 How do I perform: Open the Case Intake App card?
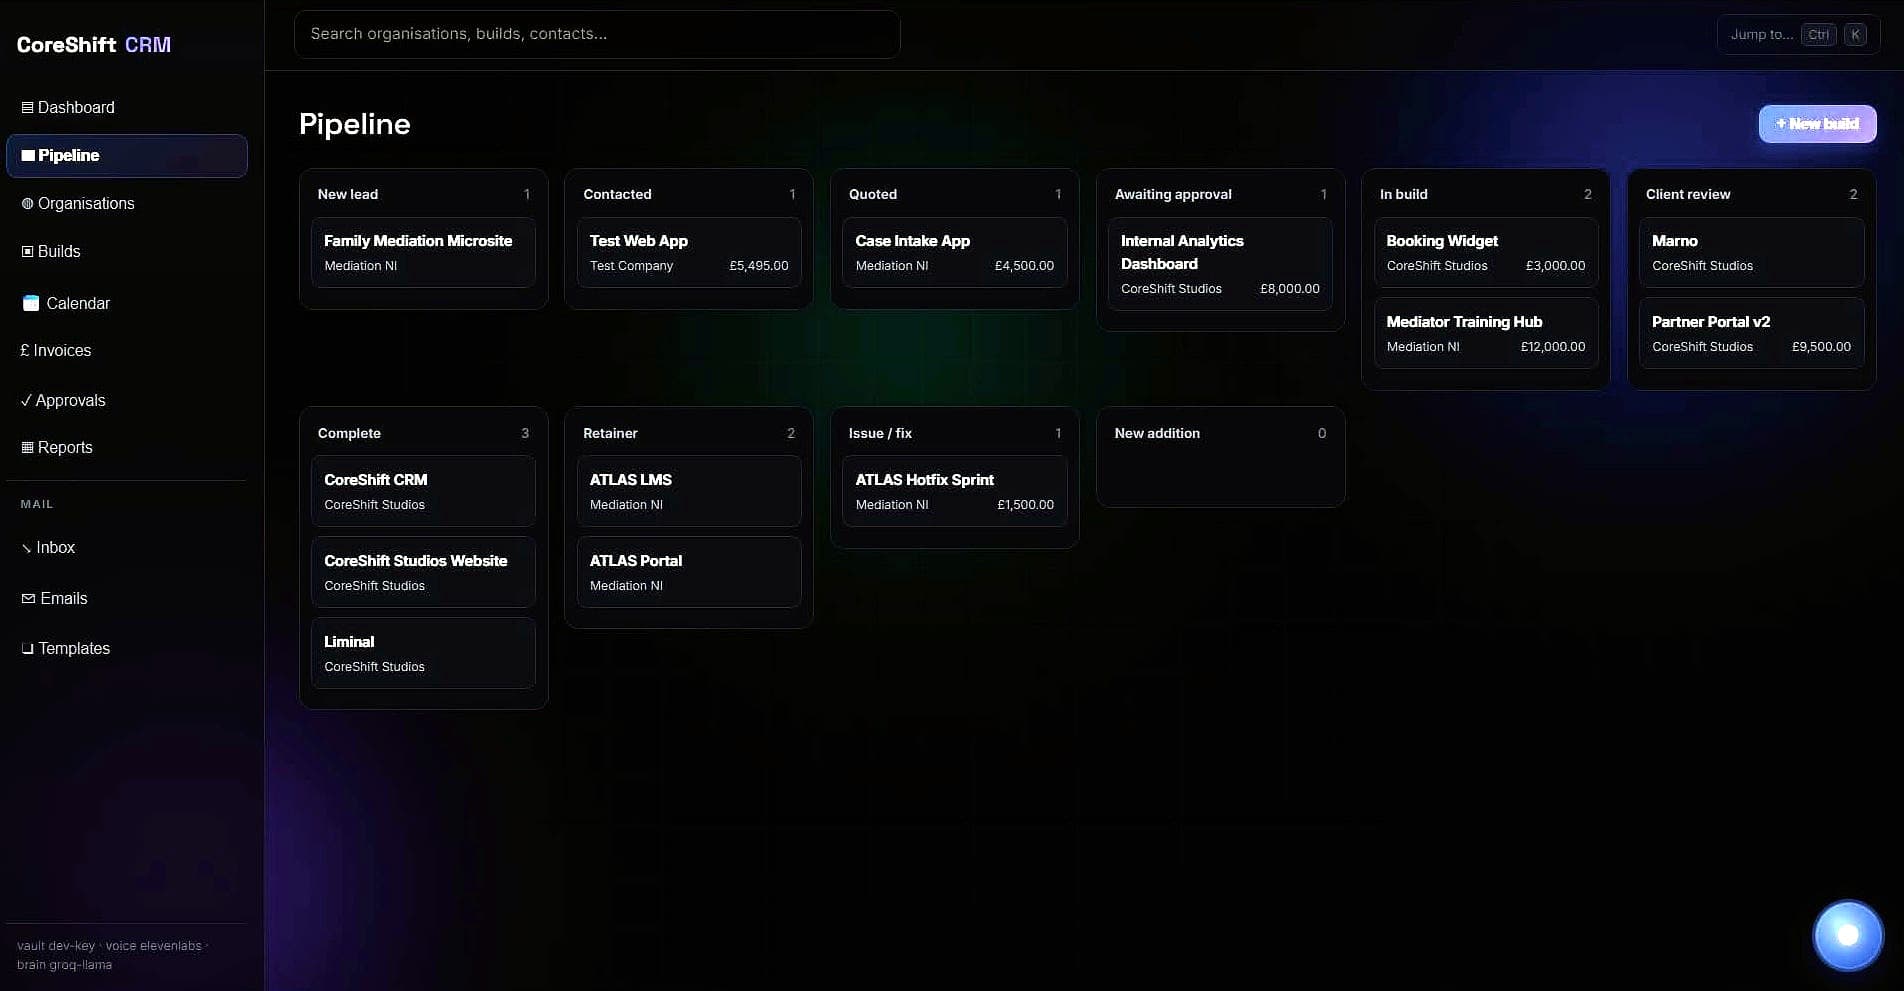(954, 253)
